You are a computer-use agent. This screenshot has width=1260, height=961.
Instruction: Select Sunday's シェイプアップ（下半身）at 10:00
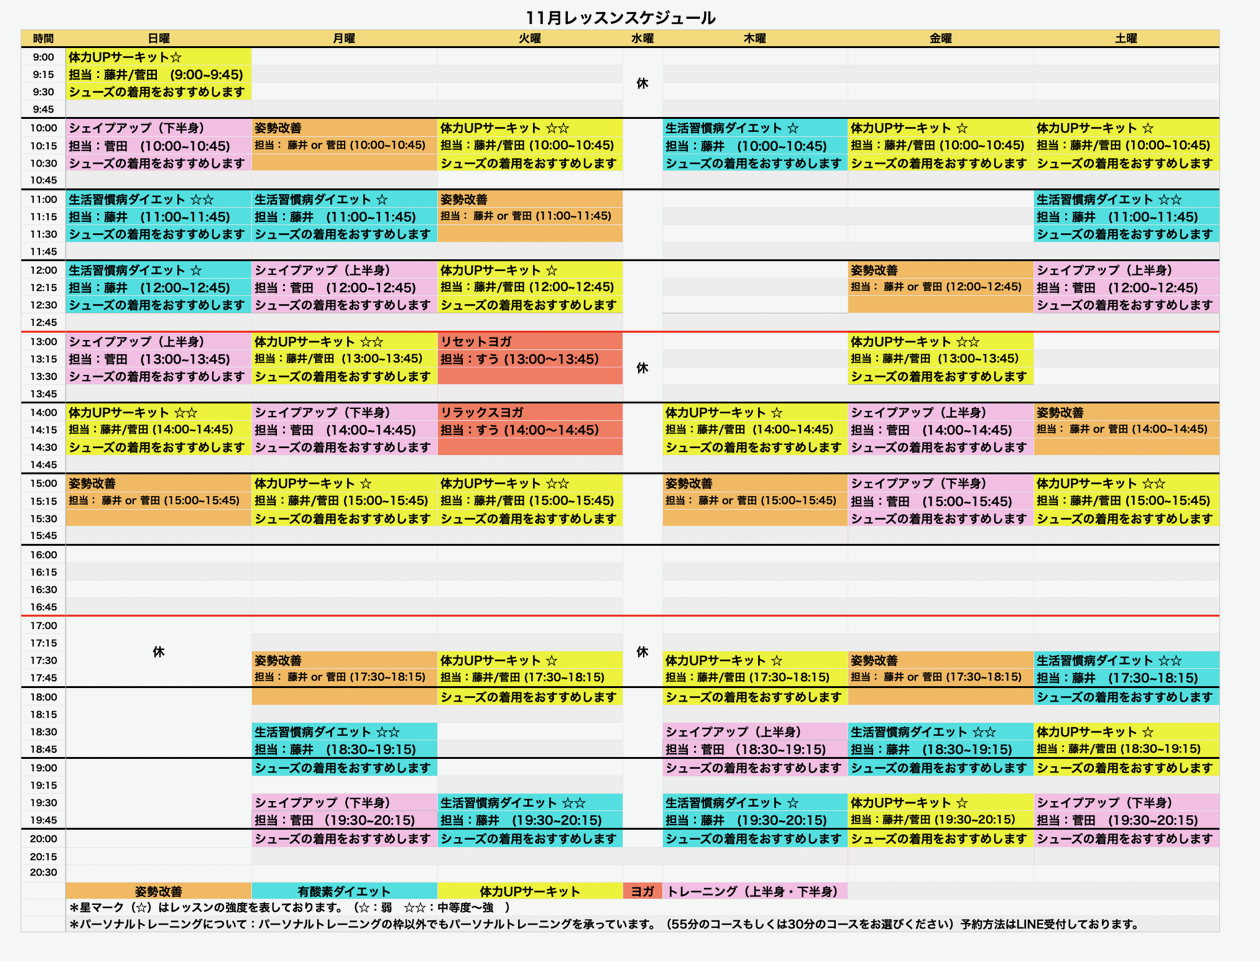click(x=158, y=128)
